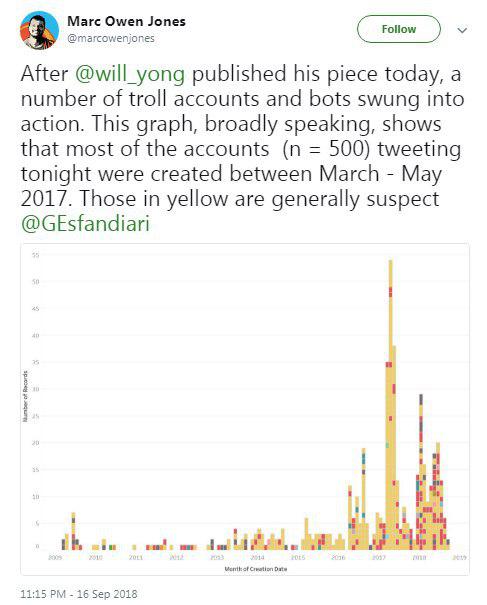Open the @GEsfandiari mention link
The image size is (487, 605).
tap(85, 223)
